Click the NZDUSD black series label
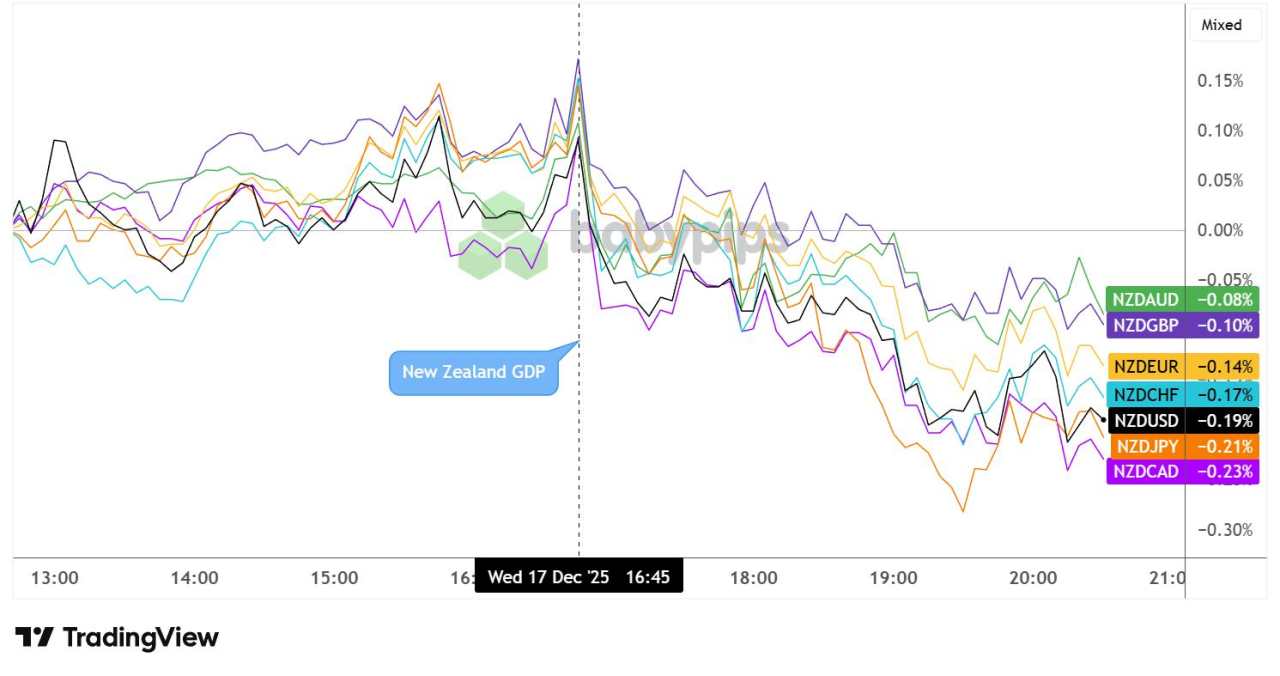Screen dimensions: 1280x676 (1145, 420)
